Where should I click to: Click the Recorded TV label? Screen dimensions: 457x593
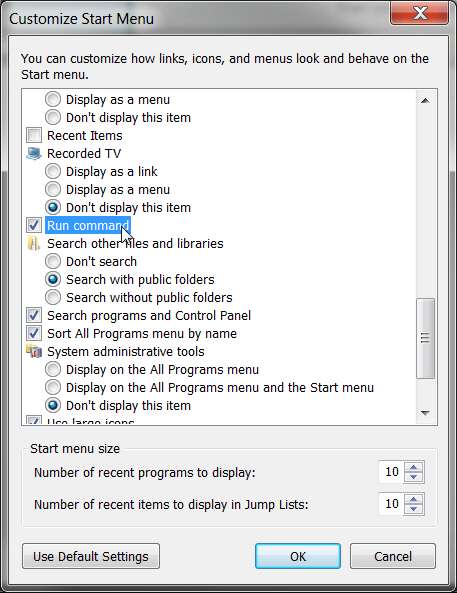[x=84, y=154]
